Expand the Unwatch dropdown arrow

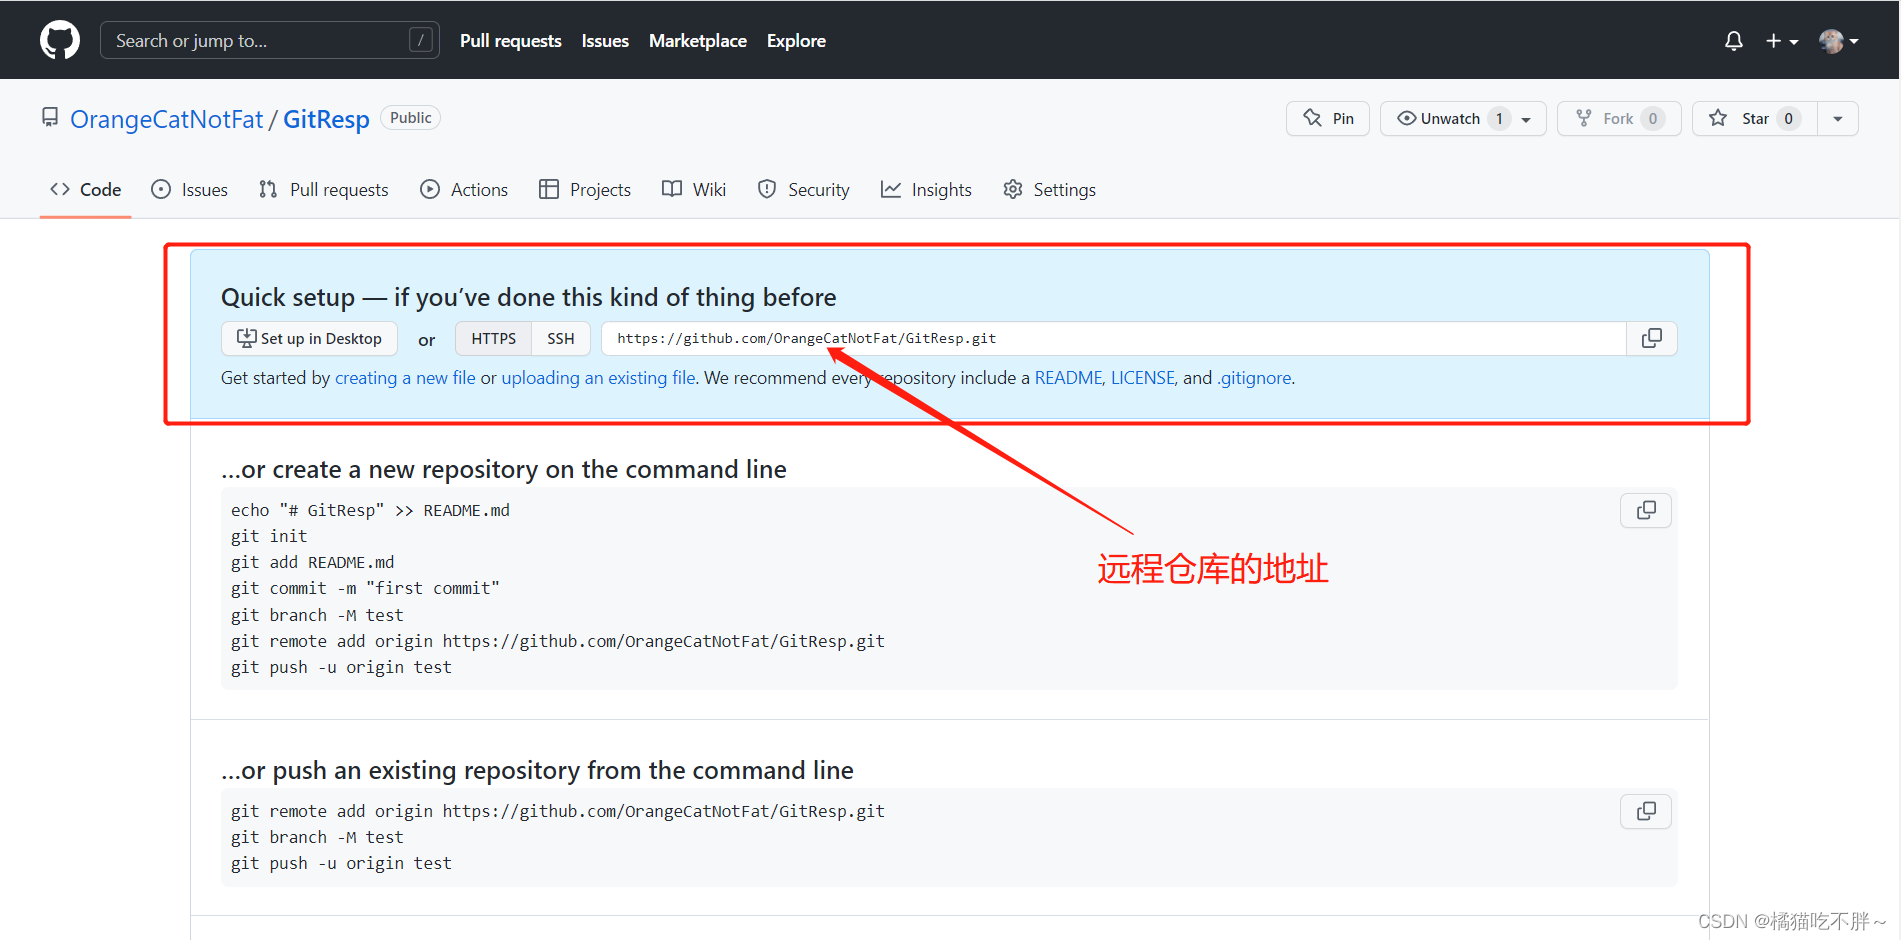(1527, 119)
